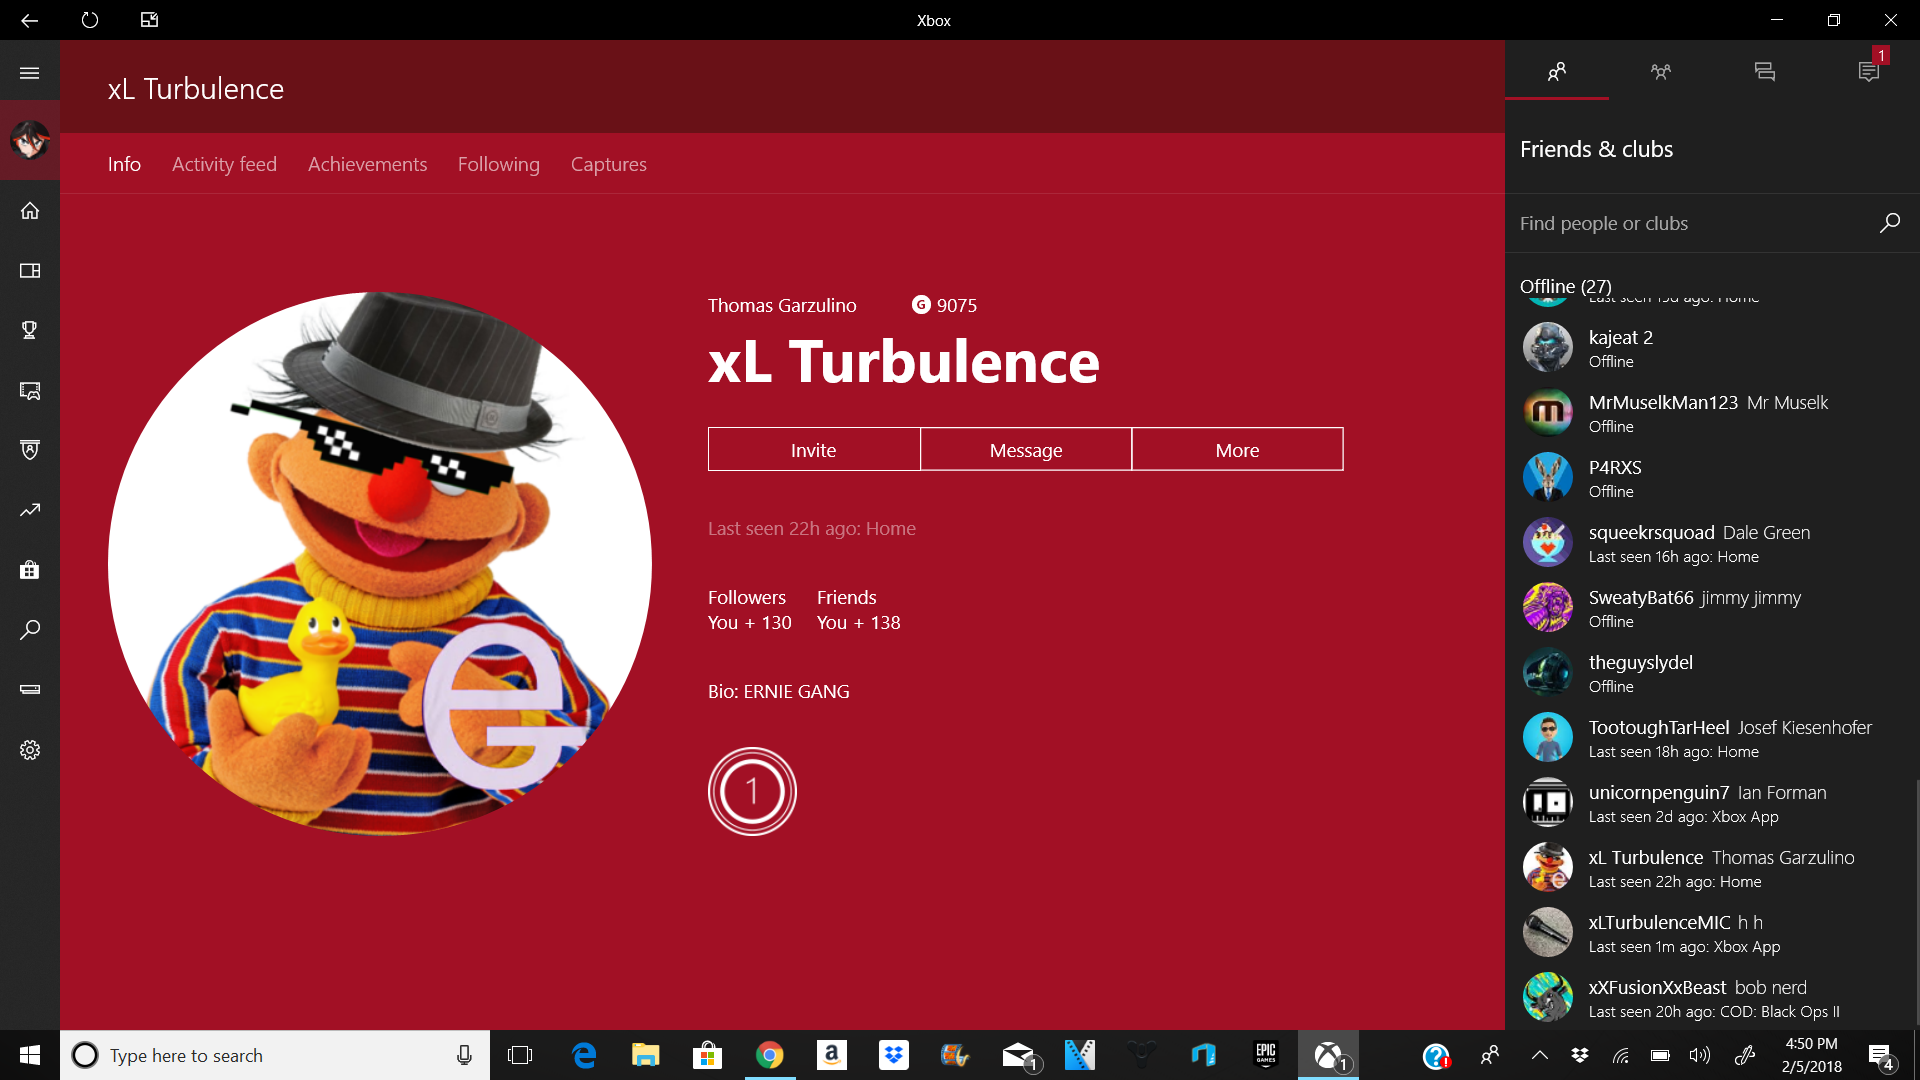Switch to Achievements tab
1920x1080 pixels.
click(x=368, y=165)
